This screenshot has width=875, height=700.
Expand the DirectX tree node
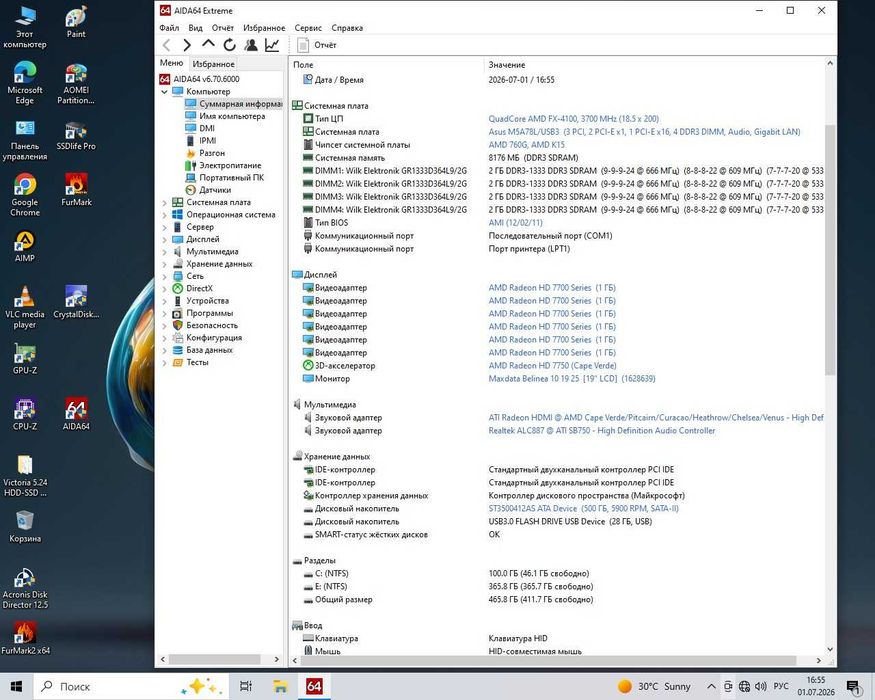[x=164, y=289]
